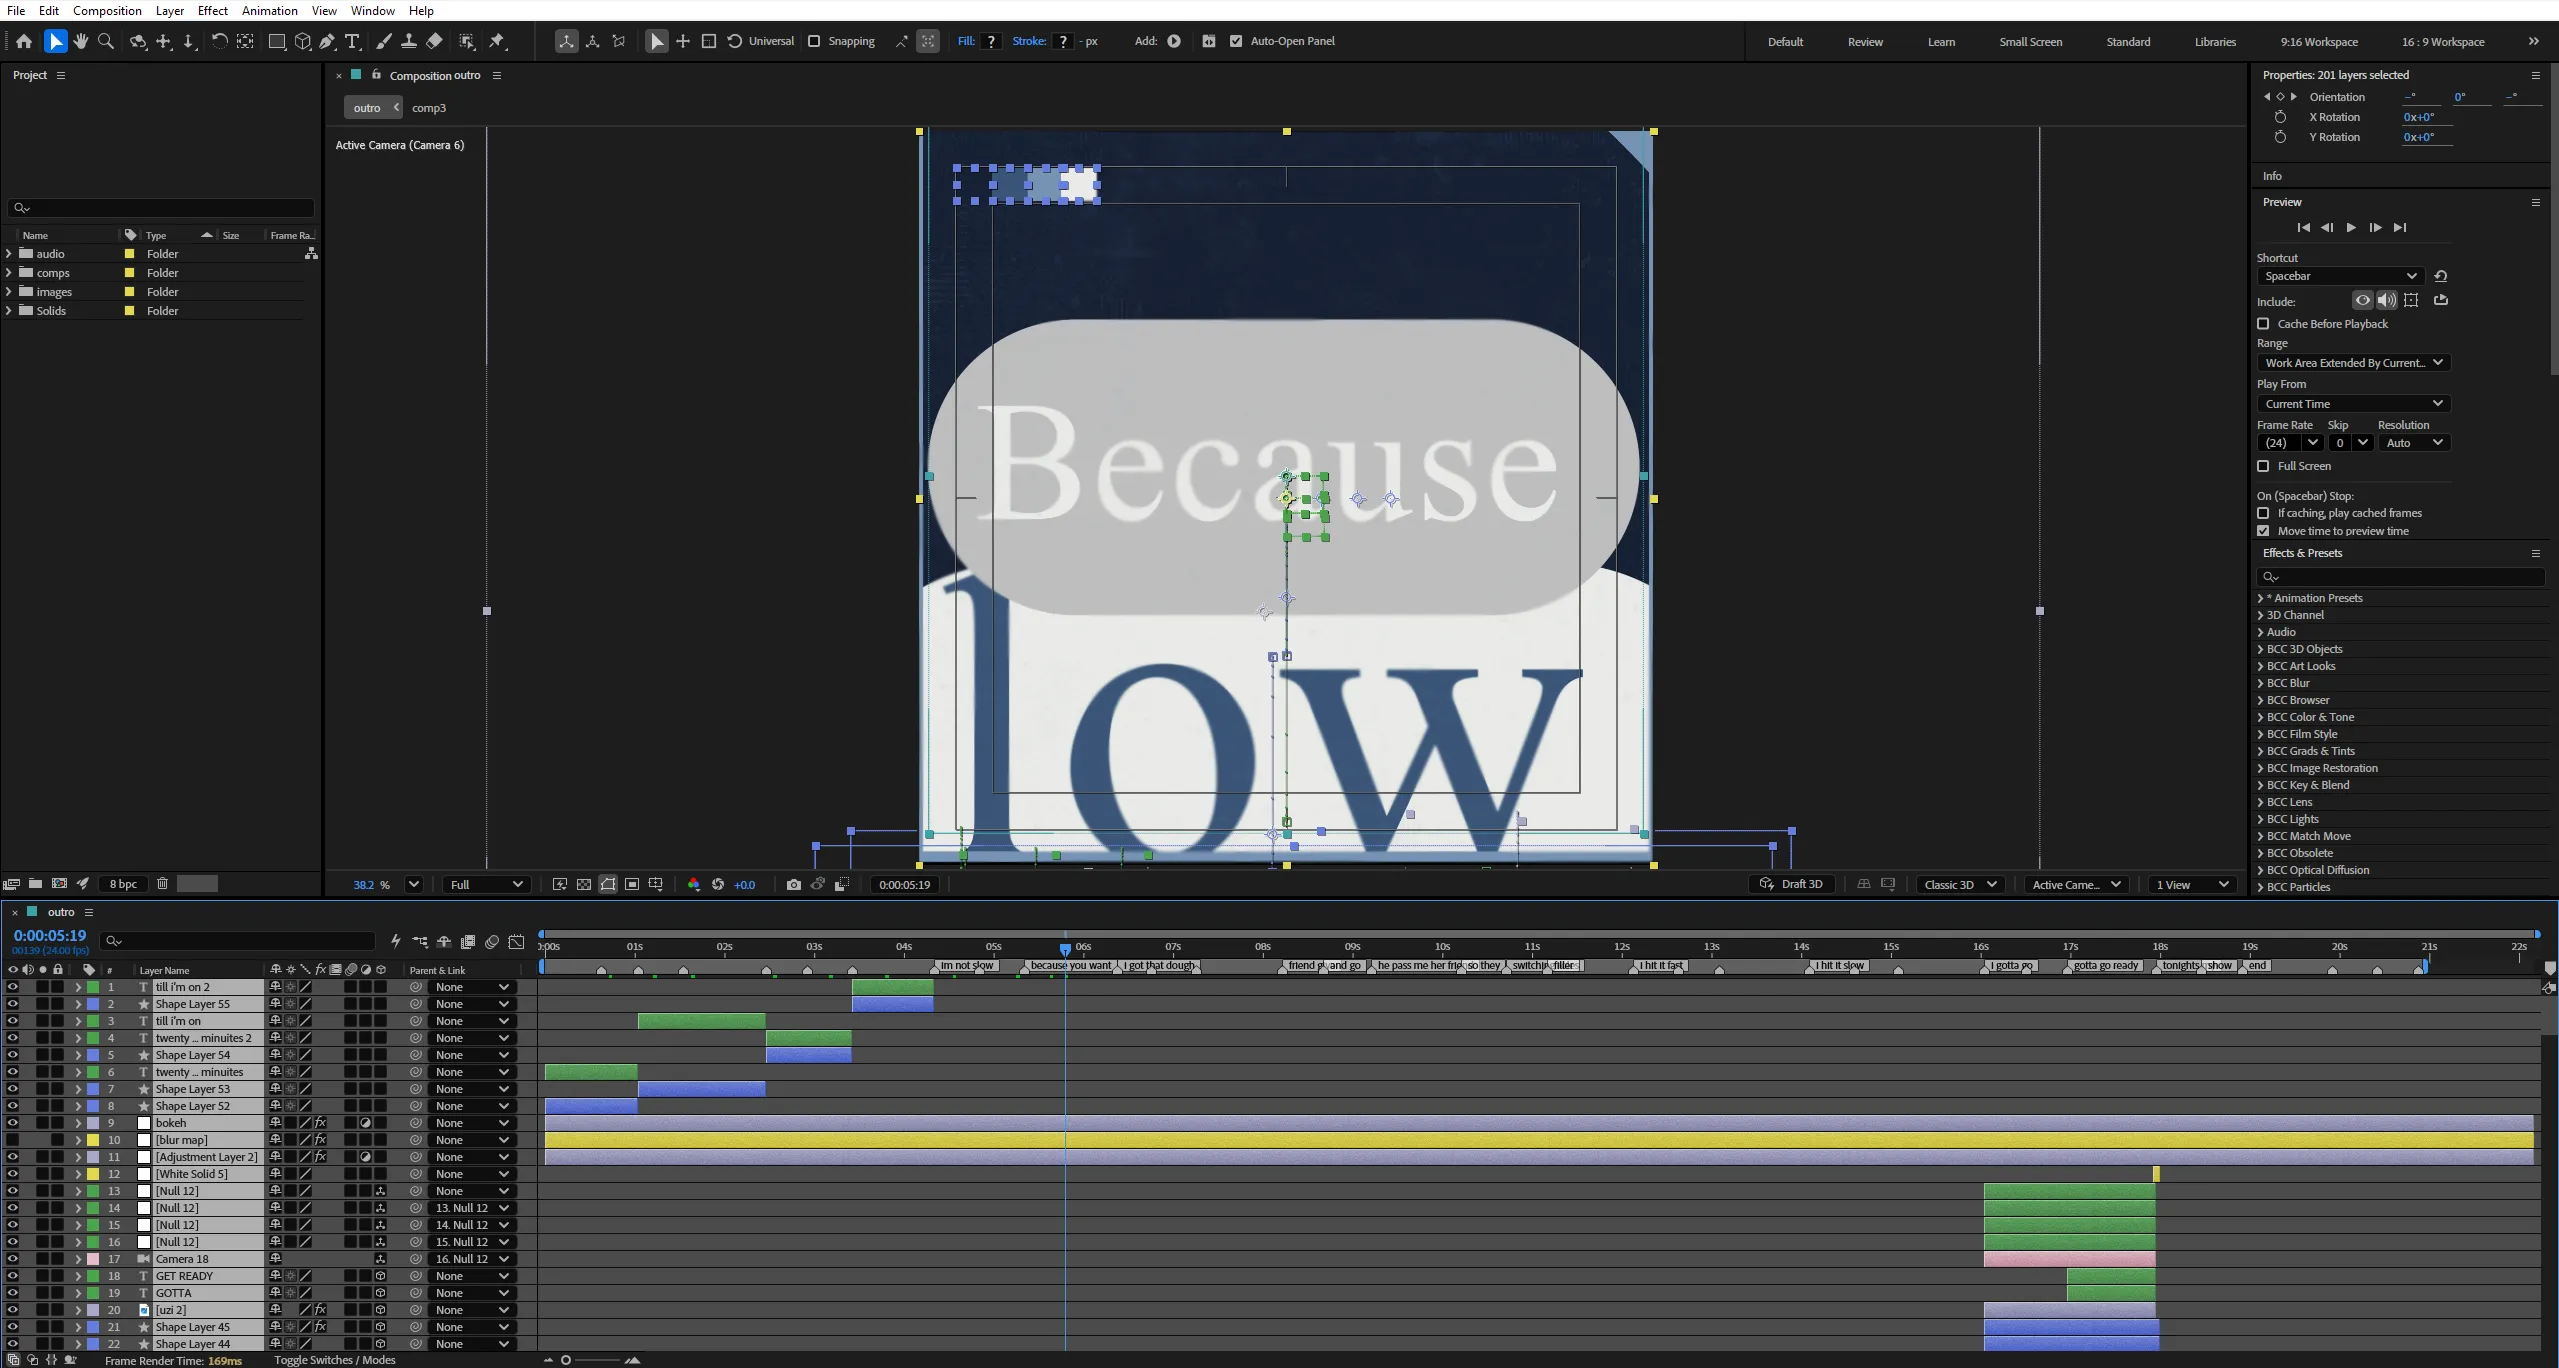The image size is (2559, 1368).
Task: Open the Composition menu
Action: tap(107, 10)
